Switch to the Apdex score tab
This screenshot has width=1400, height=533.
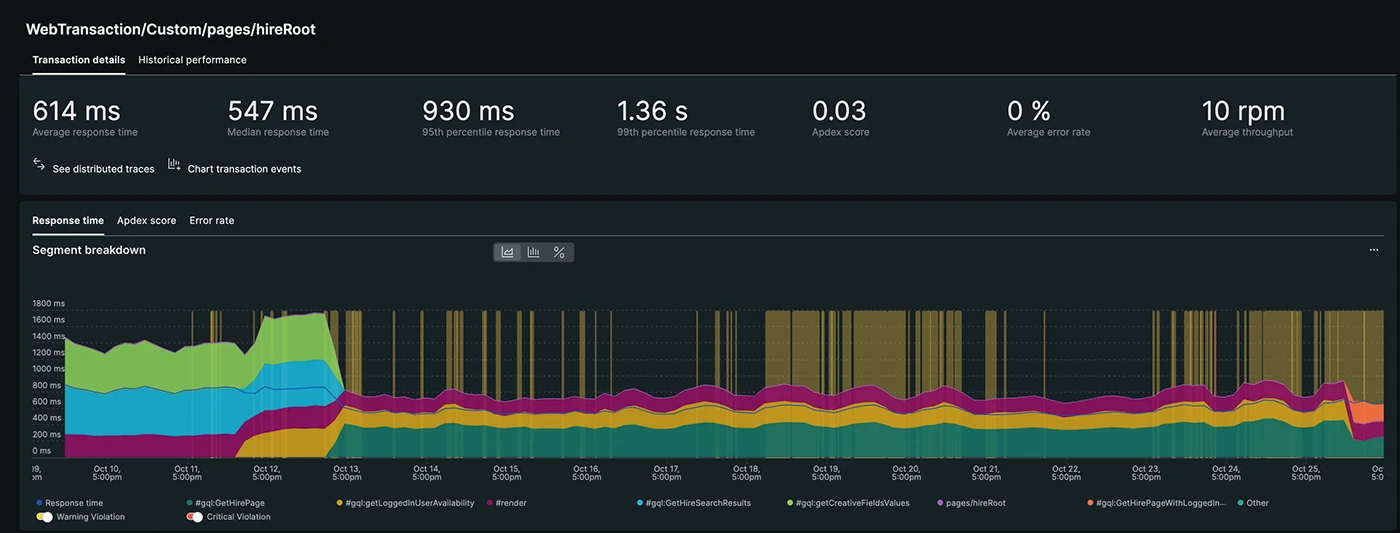point(146,220)
